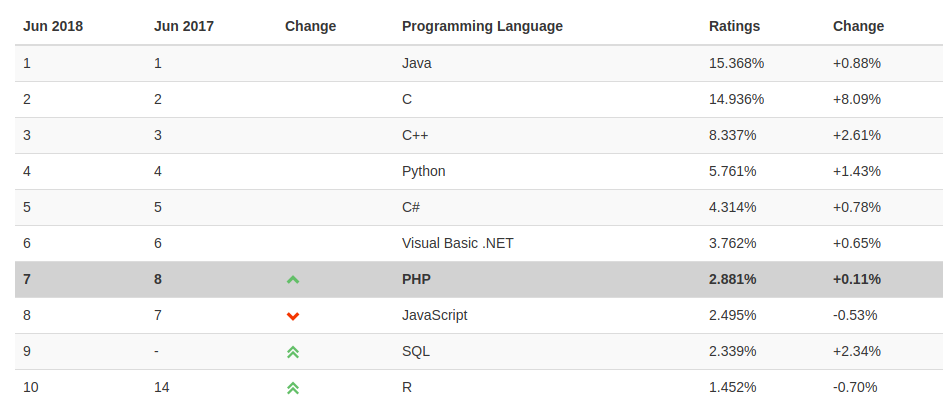This screenshot has height=404, width=951.
Task: Click the 2.881% rating for PHP
Action: 733,280
